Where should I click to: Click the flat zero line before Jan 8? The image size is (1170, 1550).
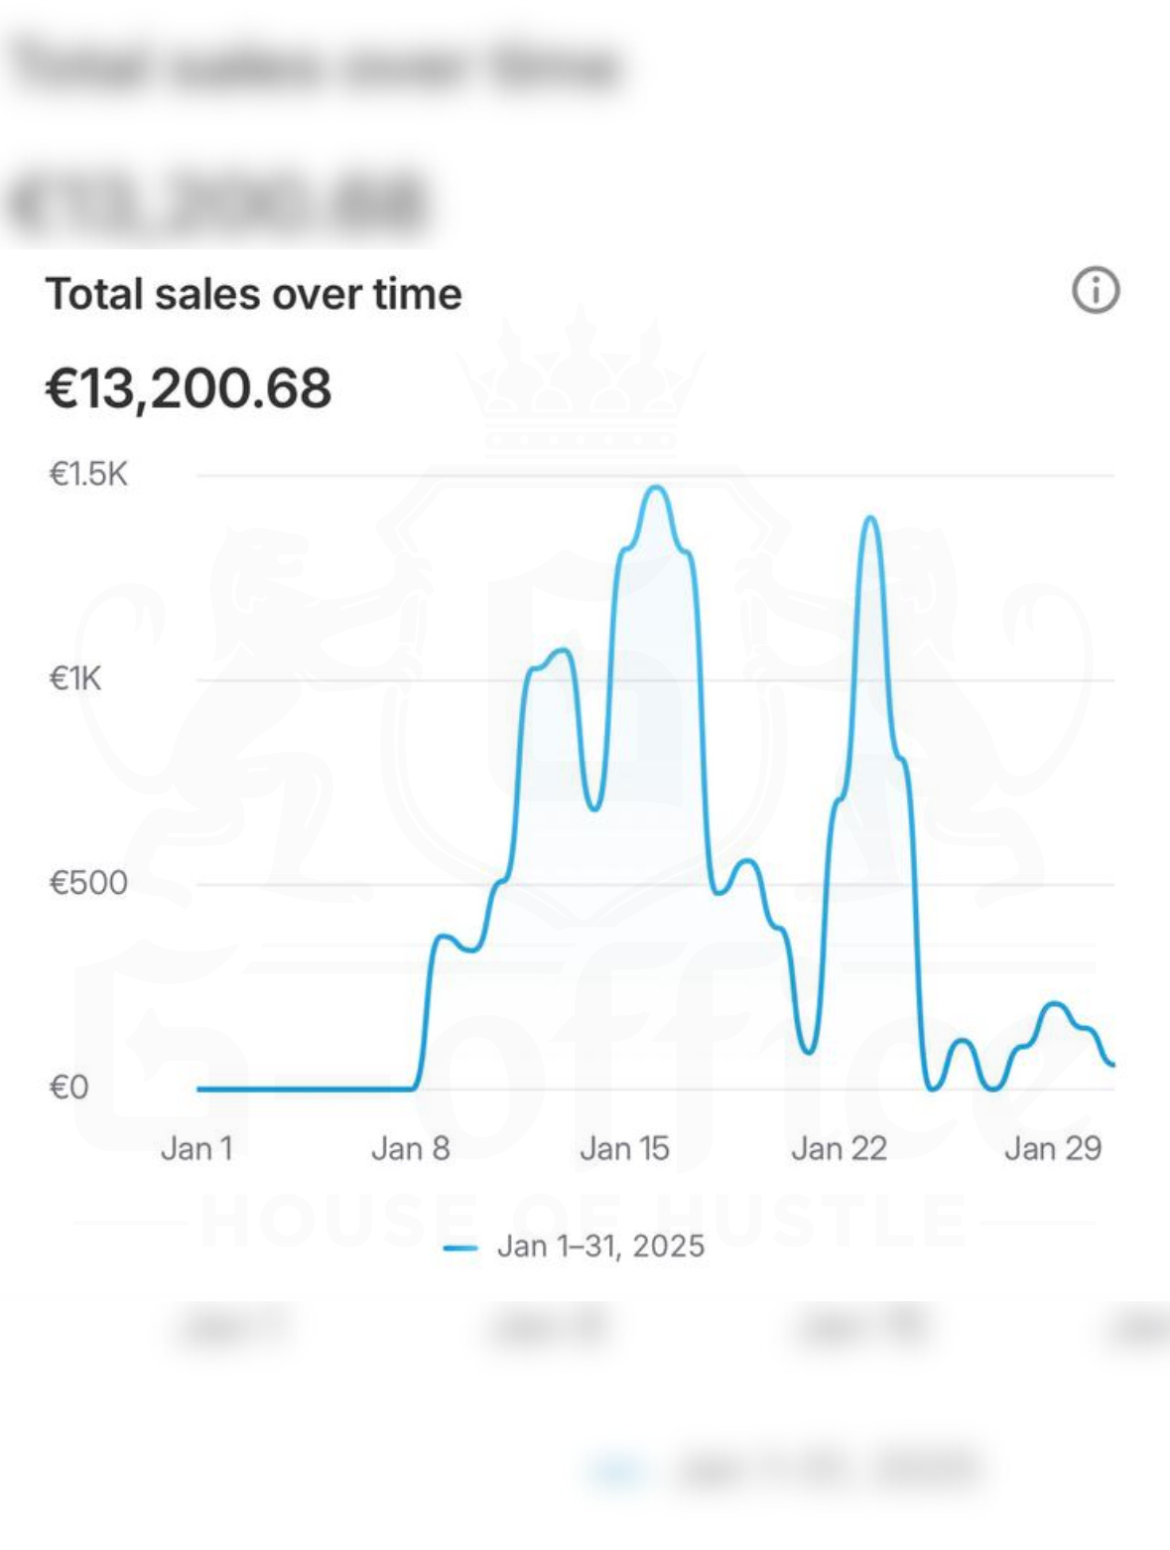point(305,1089)
